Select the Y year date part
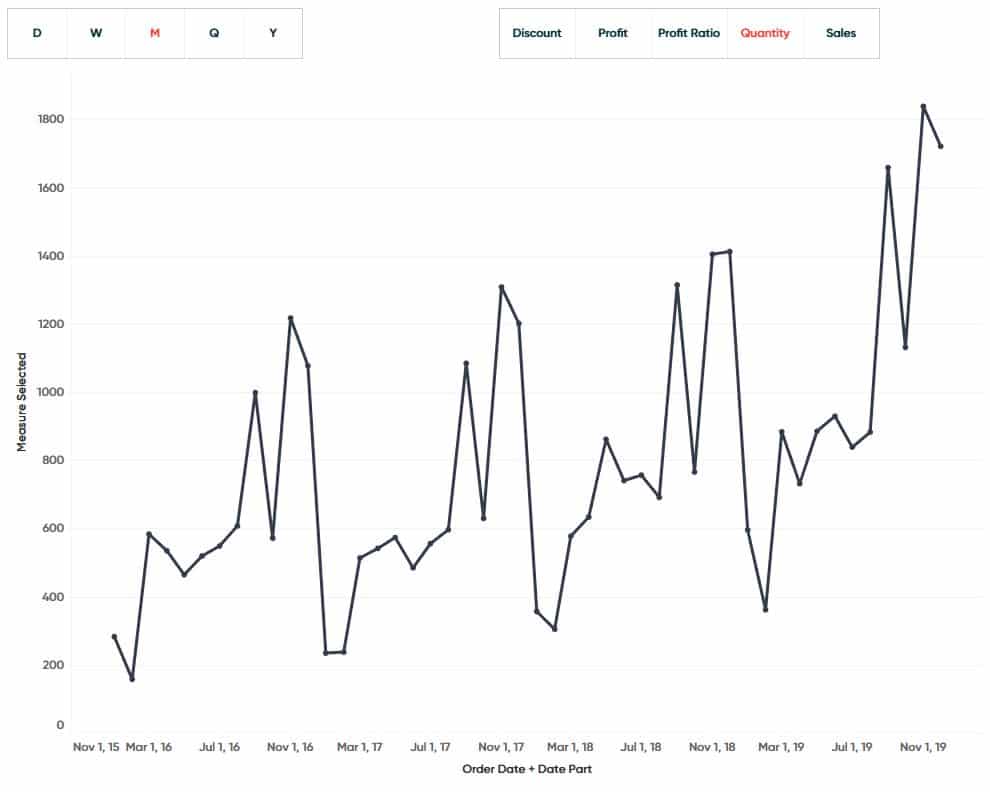 pos(273,33)
